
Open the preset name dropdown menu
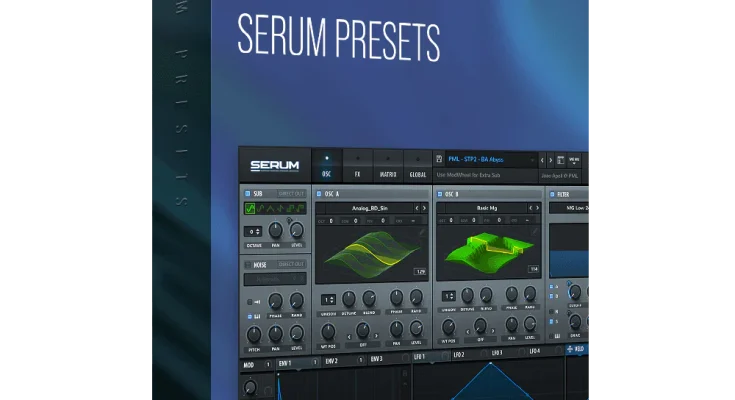(x=485, y=160)
